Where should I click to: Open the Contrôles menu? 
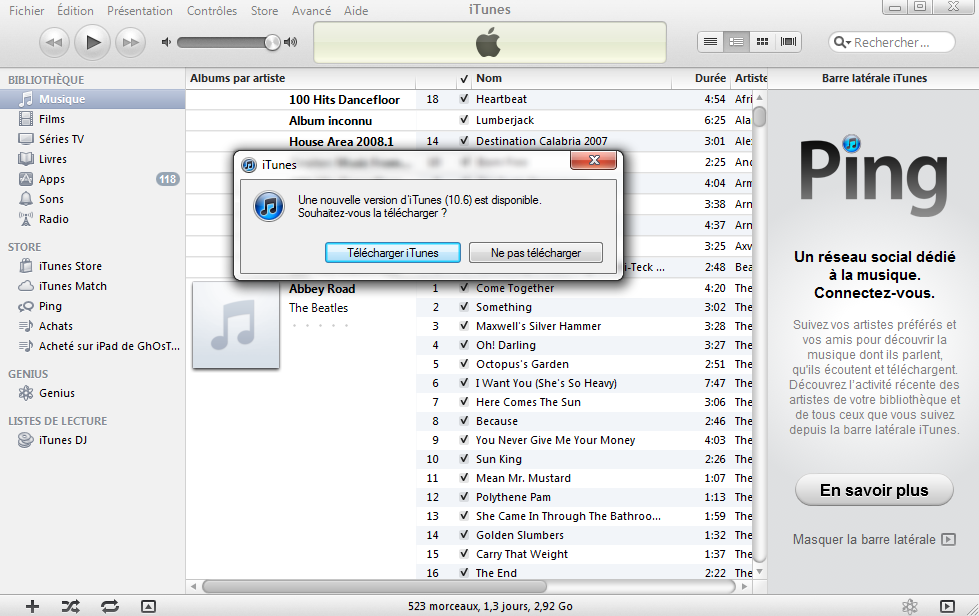coord(212,11)
